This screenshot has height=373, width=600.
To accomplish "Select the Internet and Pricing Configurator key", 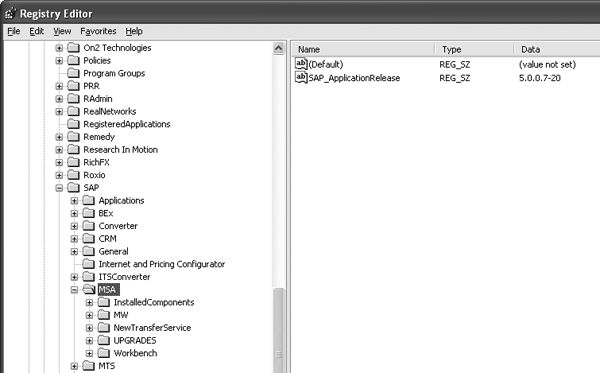I will pyautogui.click(x=161, y=264).
